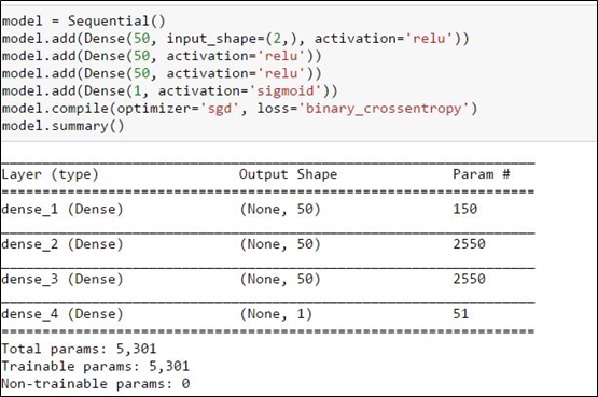Select the dense_4 (Dense) row label
The image size is (598, 397).
tap(63, 314)
